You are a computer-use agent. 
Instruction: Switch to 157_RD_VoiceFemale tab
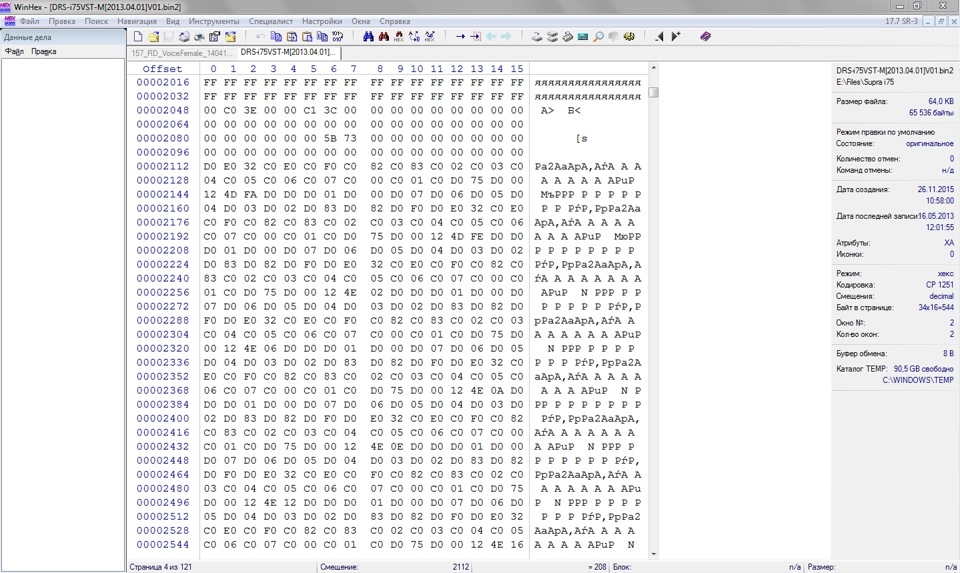pos(182,53)
